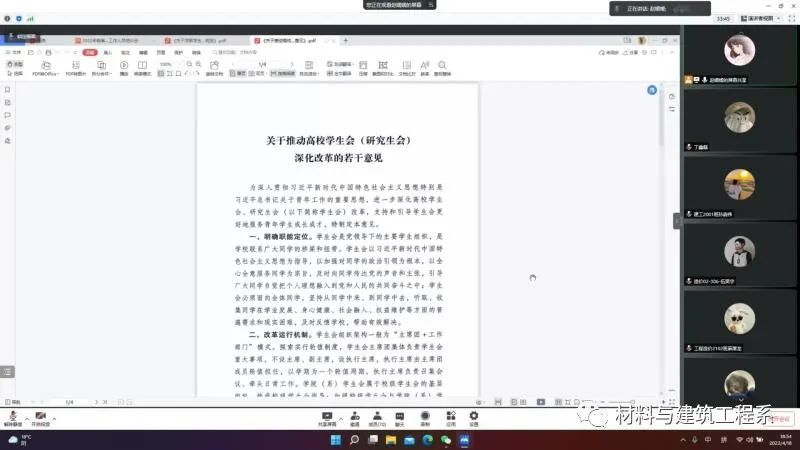Screen dimensions: 800x450
Task: Click the screenshot and compare tool
Action: click(383, 68)
